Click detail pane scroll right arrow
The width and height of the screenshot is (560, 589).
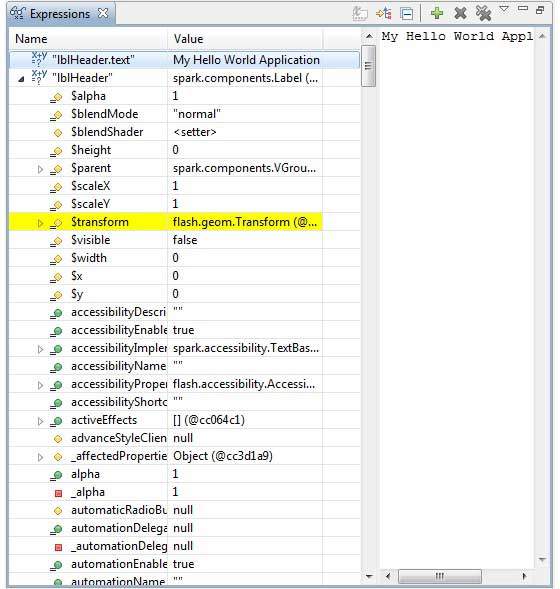[524, 576]
